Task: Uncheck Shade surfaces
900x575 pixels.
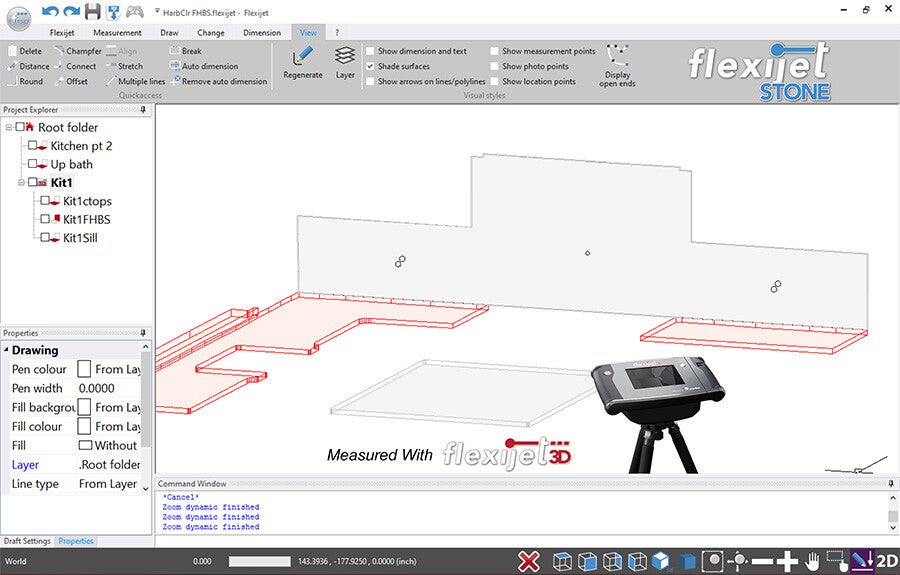Action: pyautogui.click(x=370, y=66)
